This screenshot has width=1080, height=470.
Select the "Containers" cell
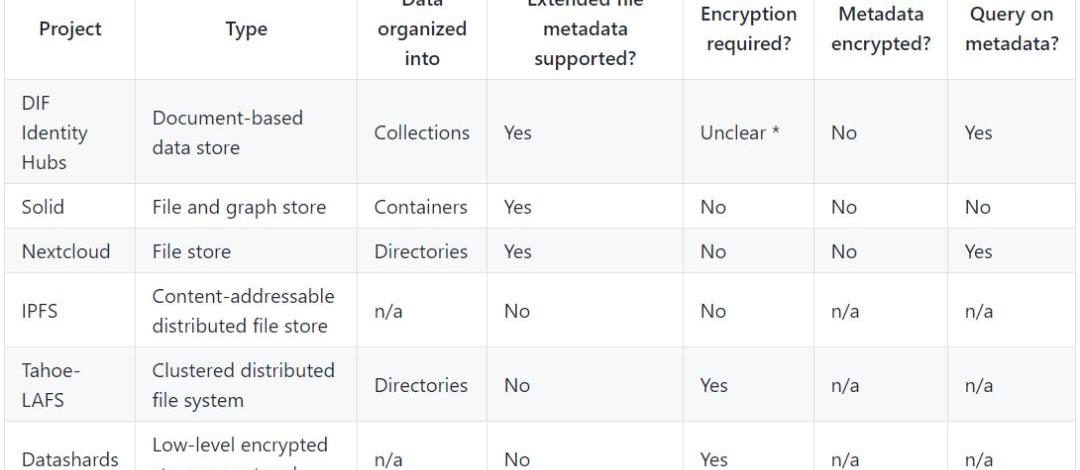(421, 207)
